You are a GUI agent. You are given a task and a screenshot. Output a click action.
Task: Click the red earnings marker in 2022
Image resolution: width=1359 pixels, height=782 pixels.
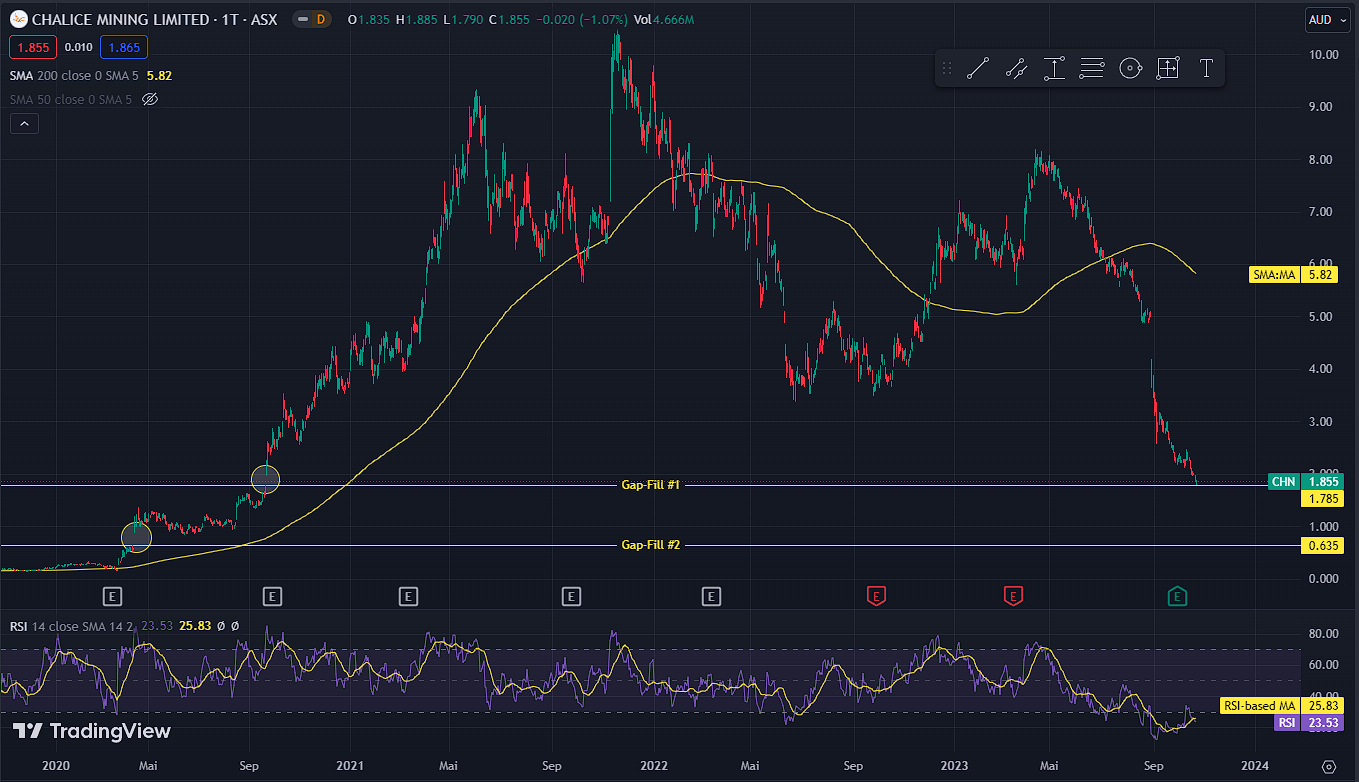tap(876, 597)
